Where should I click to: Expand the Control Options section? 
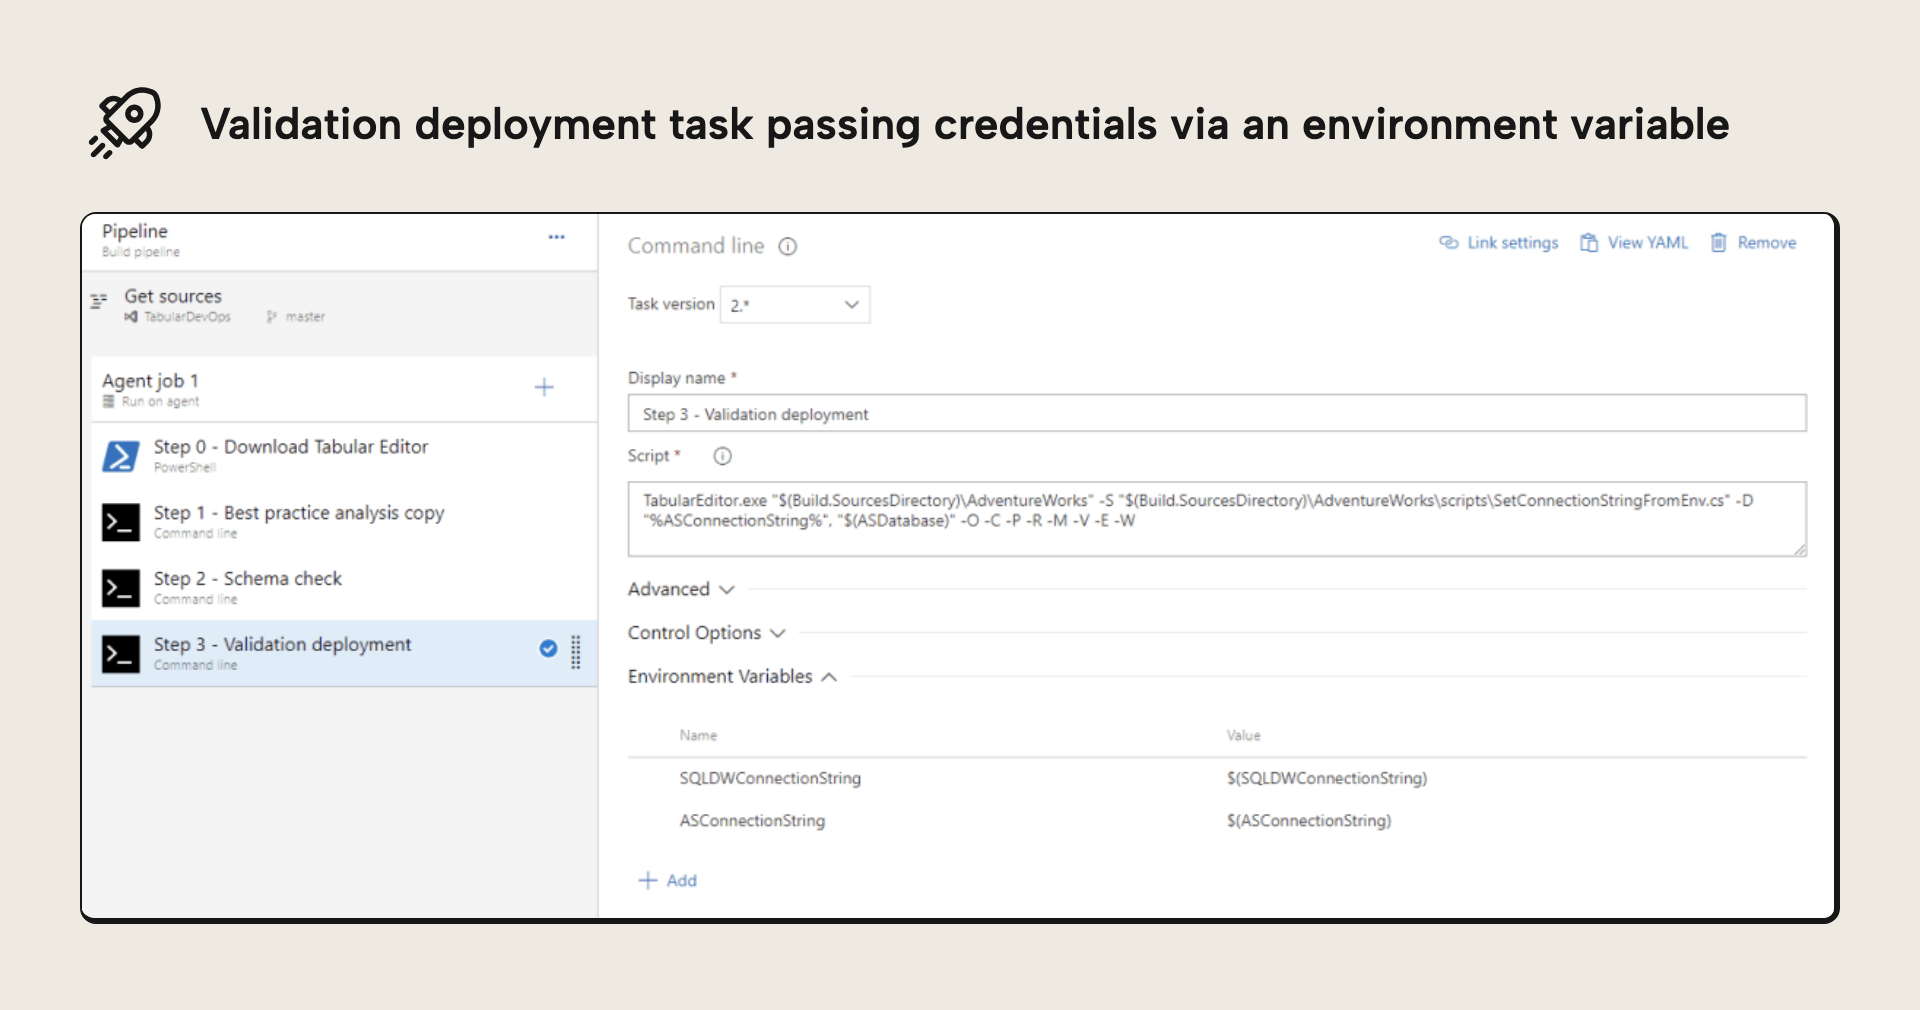coord(707,633)
